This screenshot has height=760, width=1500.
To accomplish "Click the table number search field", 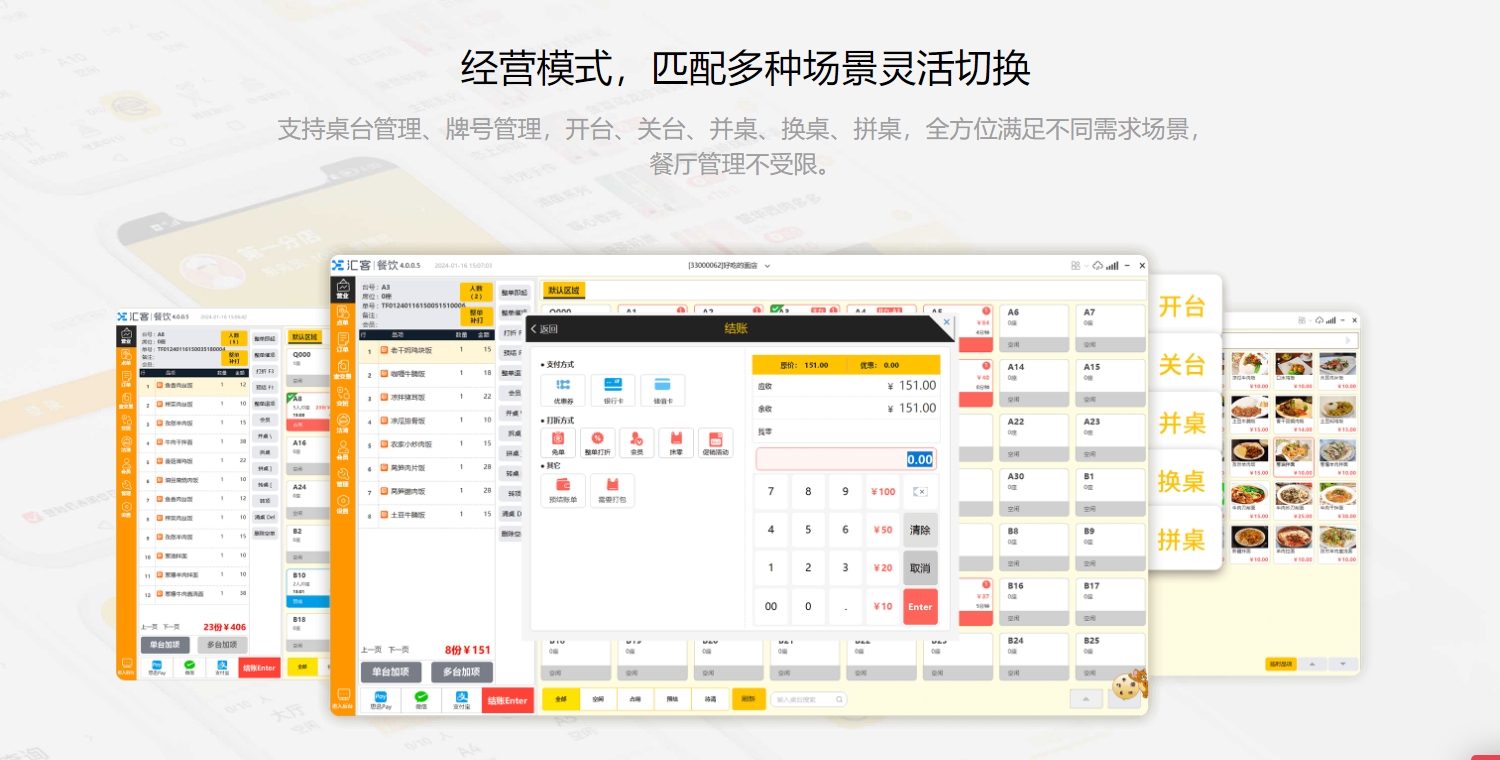I will tap(808, 699).
